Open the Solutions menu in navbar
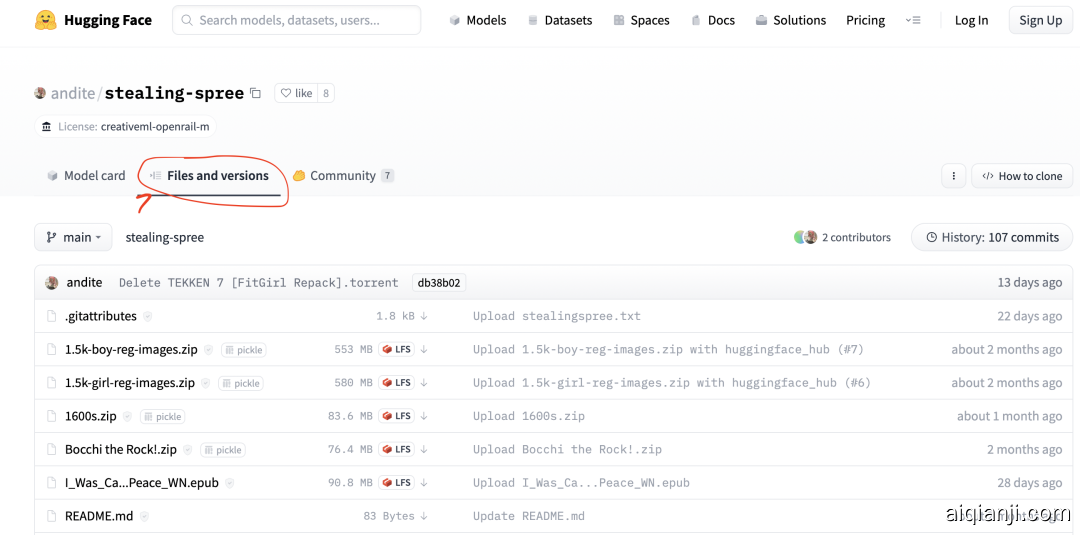Viewport: 1080px width, 535px height. point(790,20)
